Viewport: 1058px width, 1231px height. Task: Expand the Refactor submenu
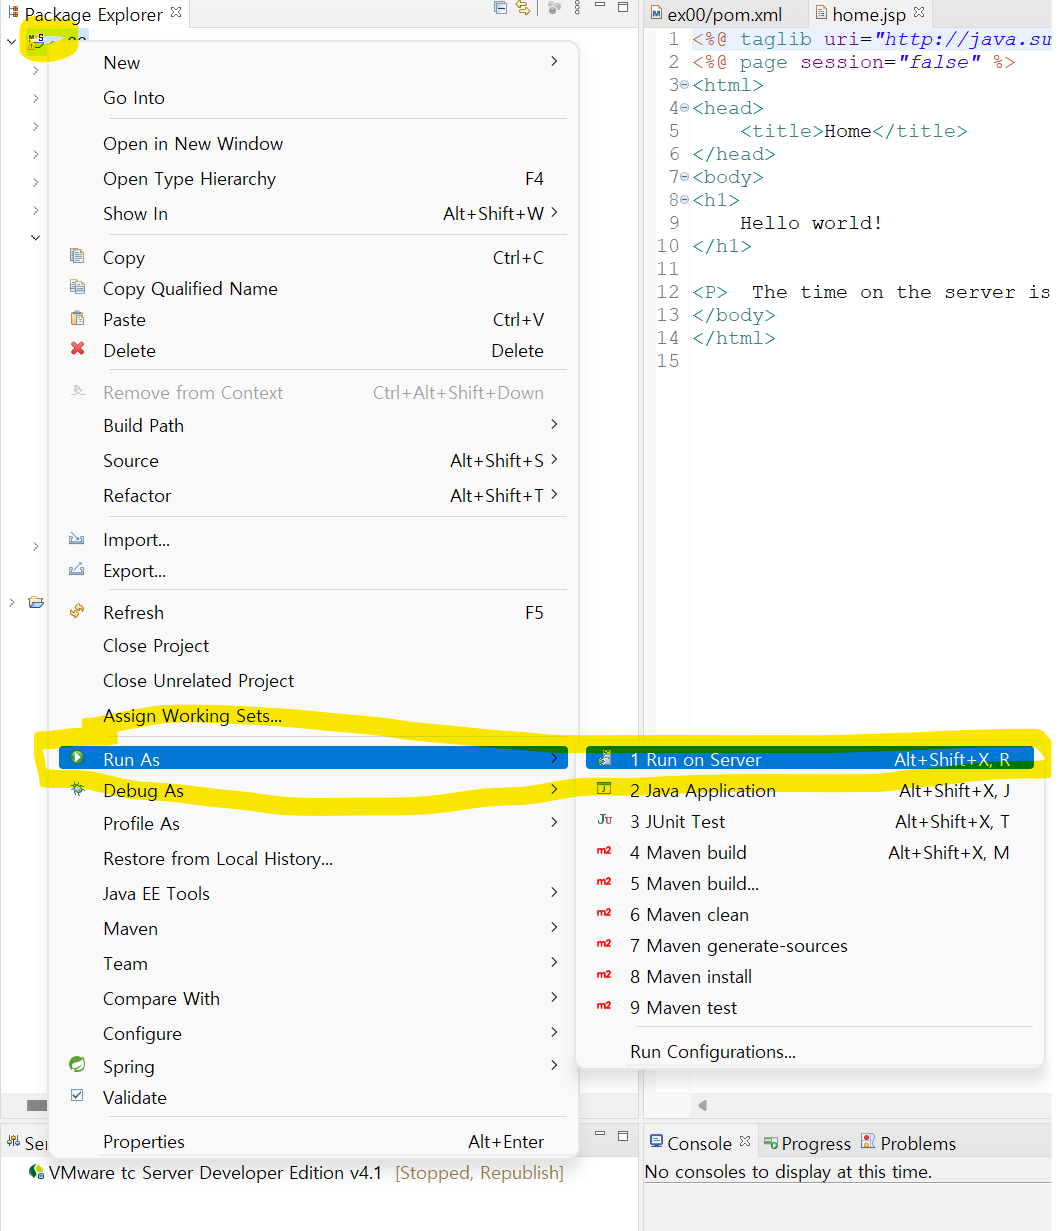click(312, 495)
